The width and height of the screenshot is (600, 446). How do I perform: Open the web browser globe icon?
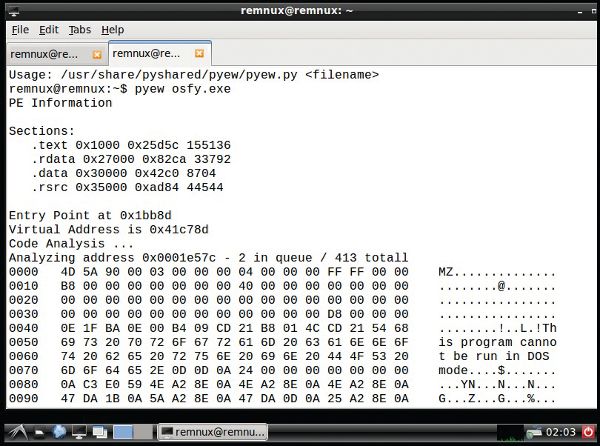pyautogui.click(x=59, y=432)
